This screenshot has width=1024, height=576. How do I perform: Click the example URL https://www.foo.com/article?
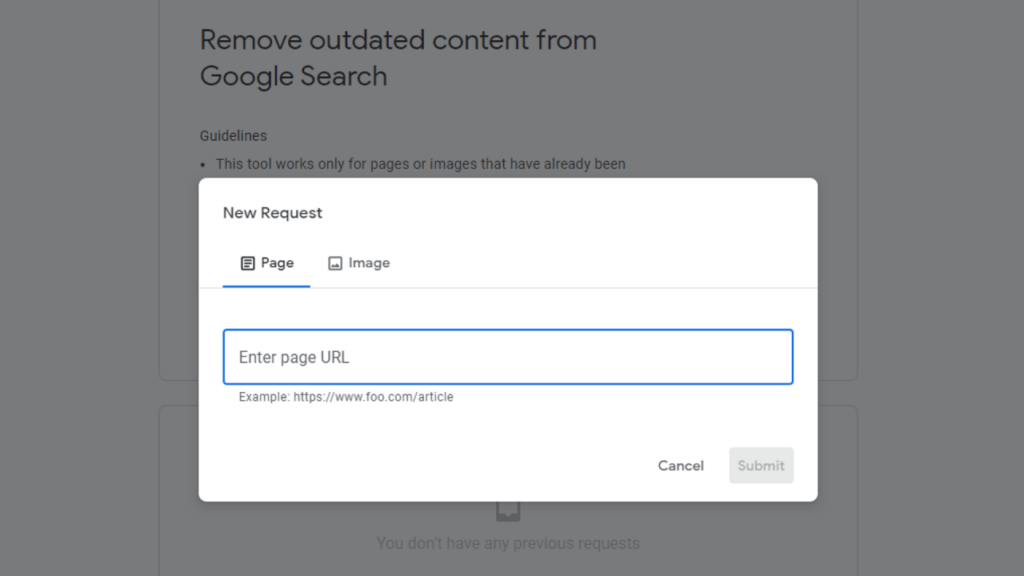343,396
